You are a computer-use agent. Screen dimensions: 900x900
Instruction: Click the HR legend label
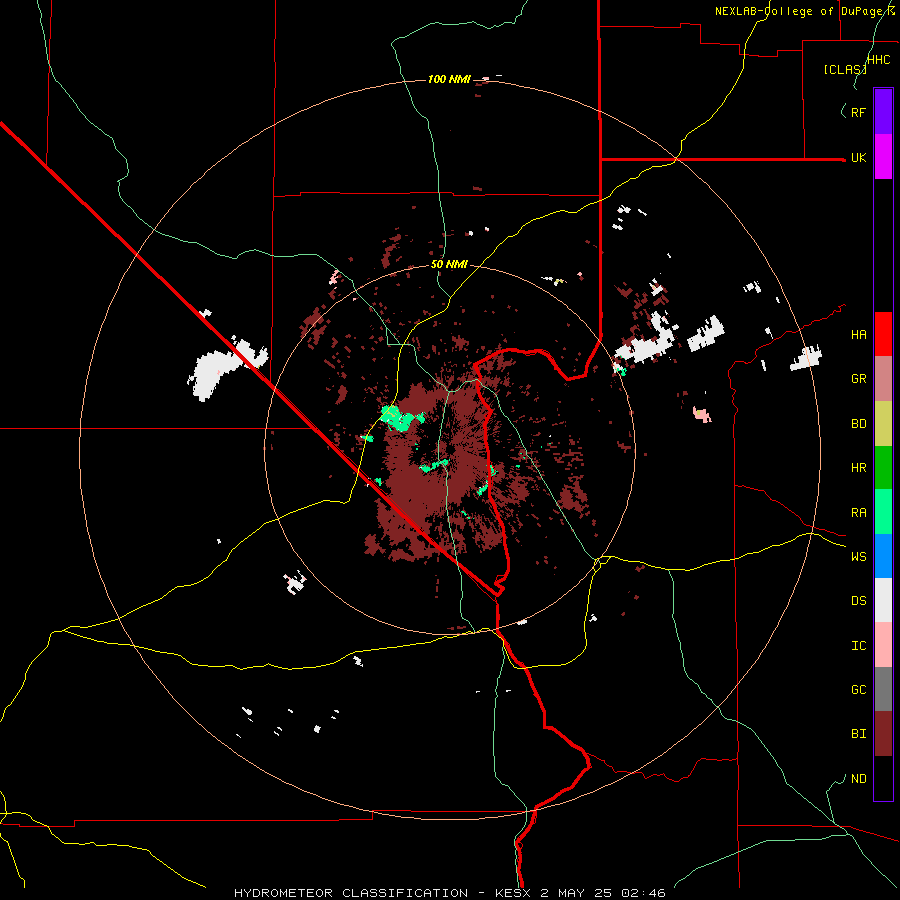[x=858, y=468]
